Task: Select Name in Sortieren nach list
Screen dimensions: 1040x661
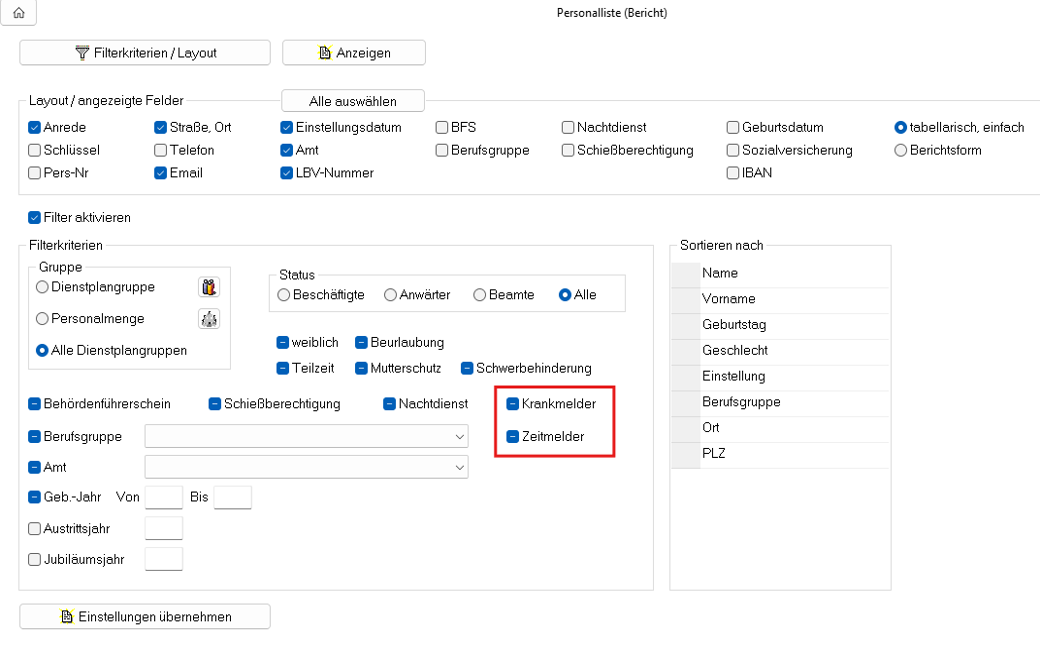Action: (x=780, y=273)
